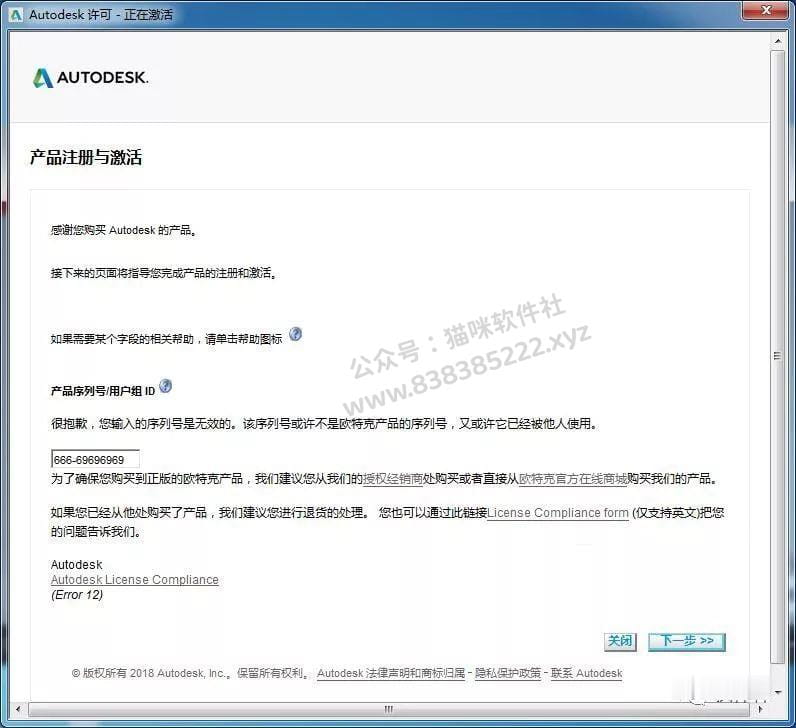Click the 版权所有 2018 Autodesk copyright text

[190, 673]
